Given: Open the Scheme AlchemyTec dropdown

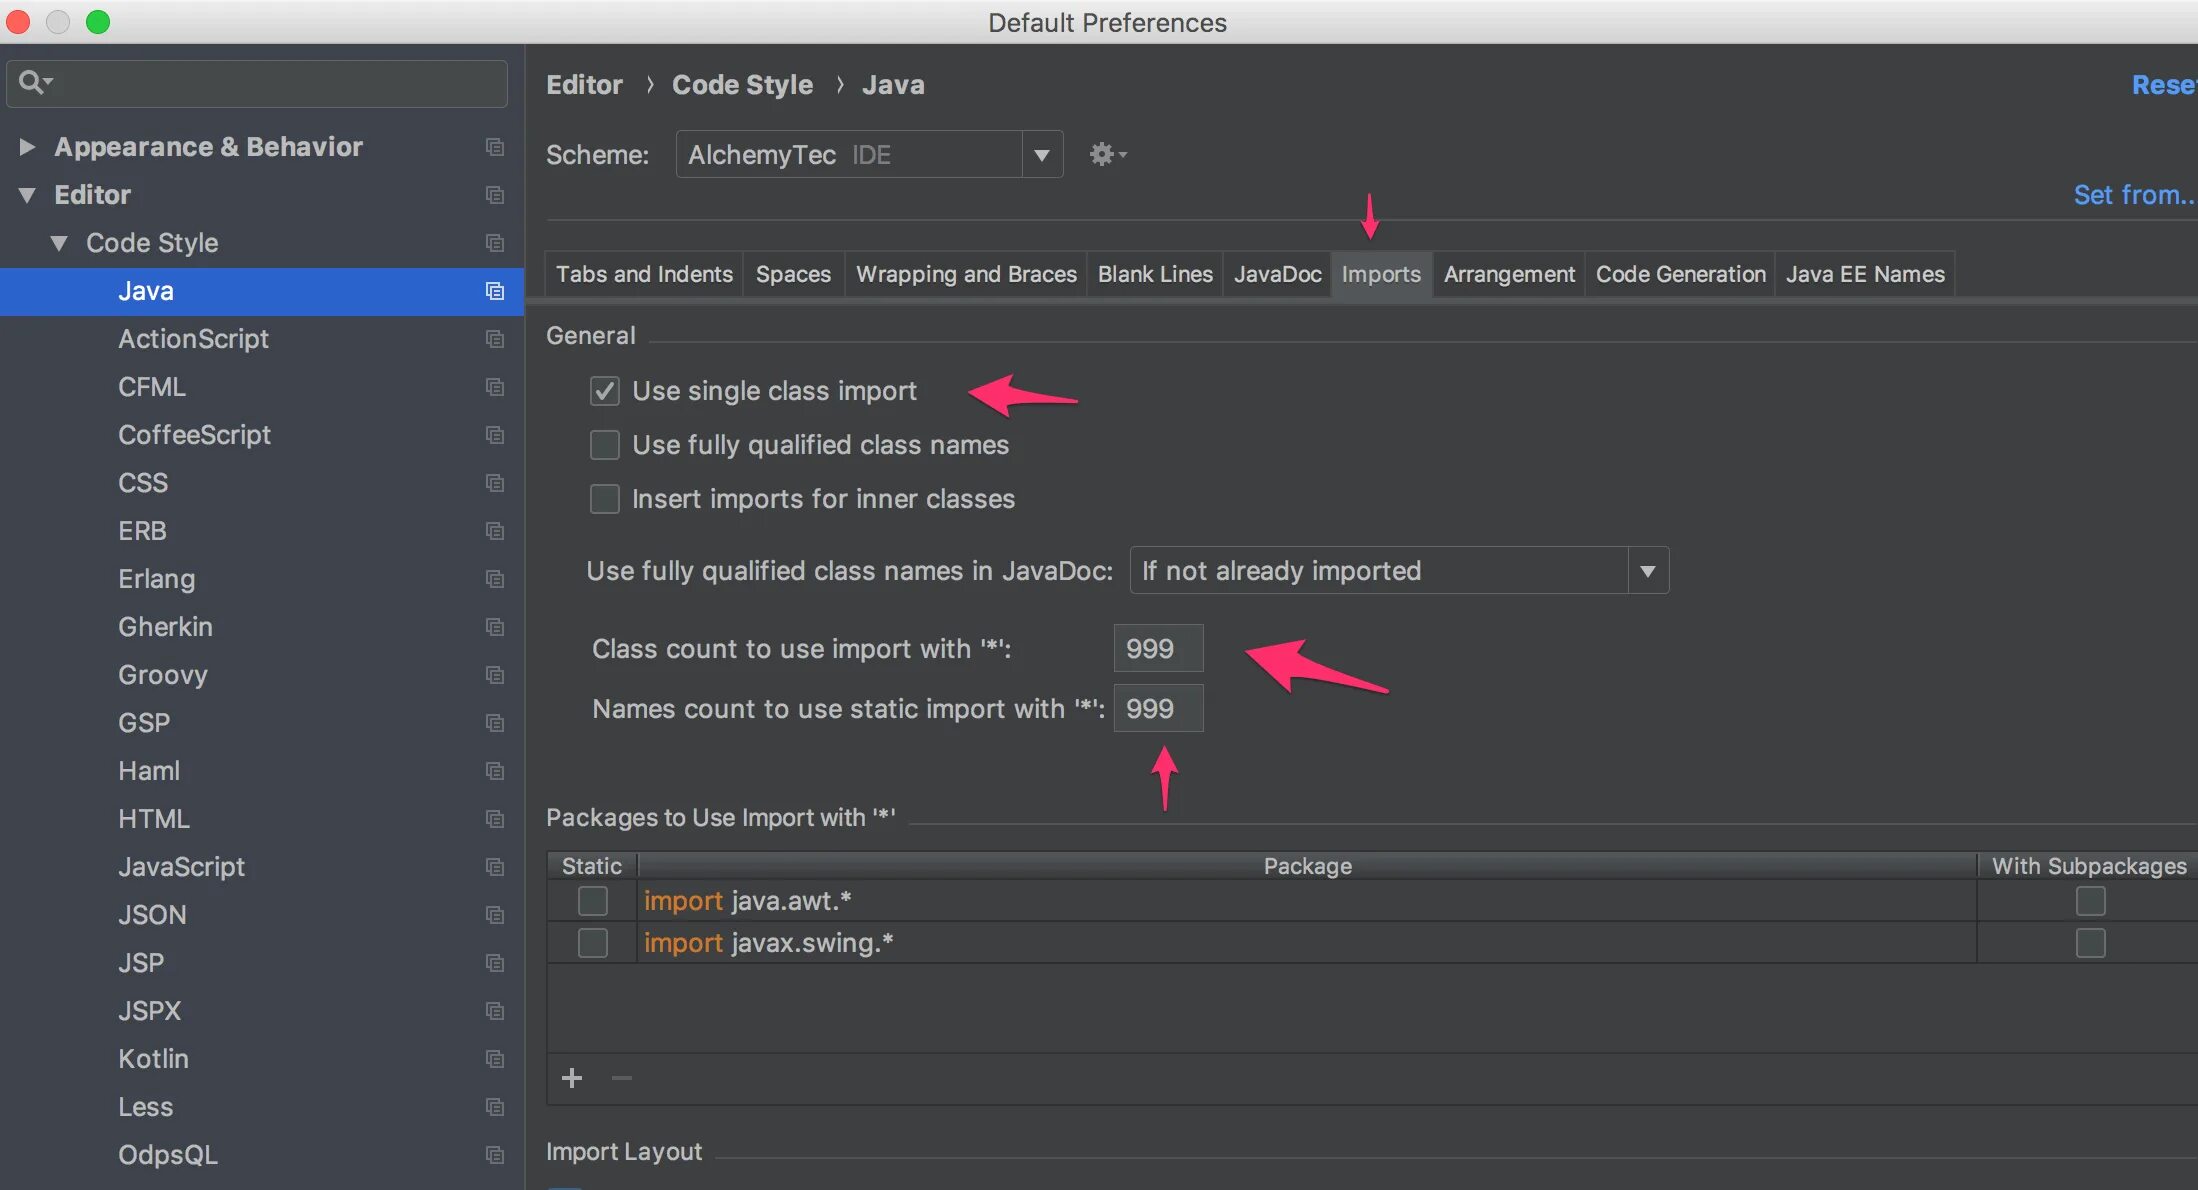Looking at the screenshot, I should click(x=1041, y=155).
